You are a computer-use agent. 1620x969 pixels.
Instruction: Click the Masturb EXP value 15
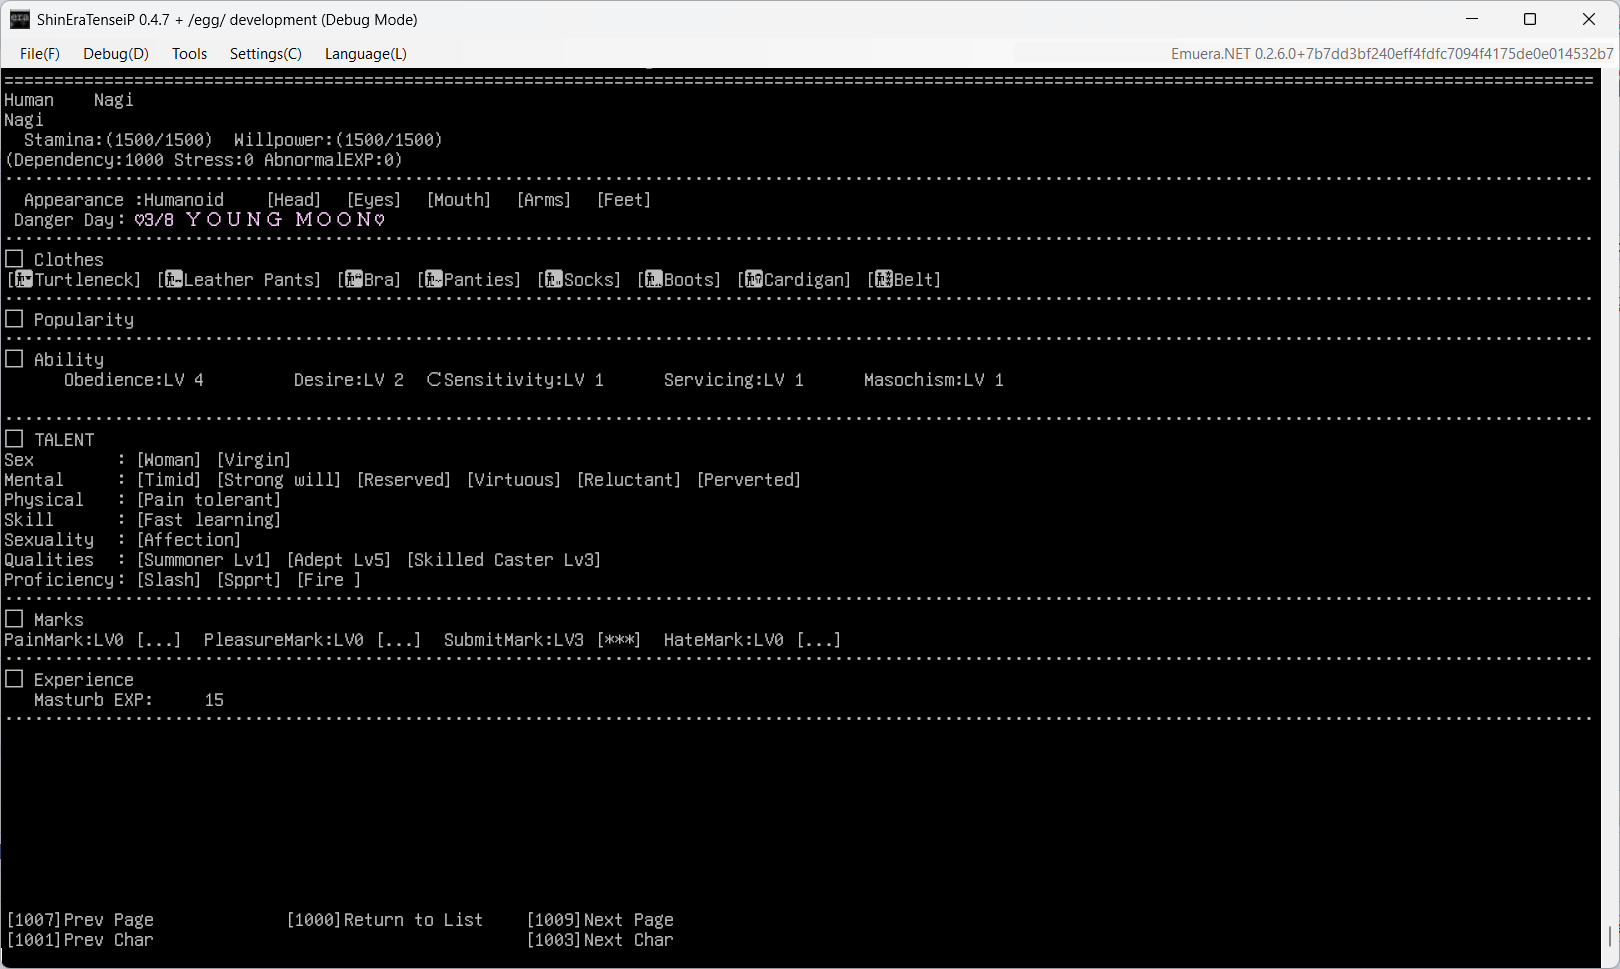(214, 700)
